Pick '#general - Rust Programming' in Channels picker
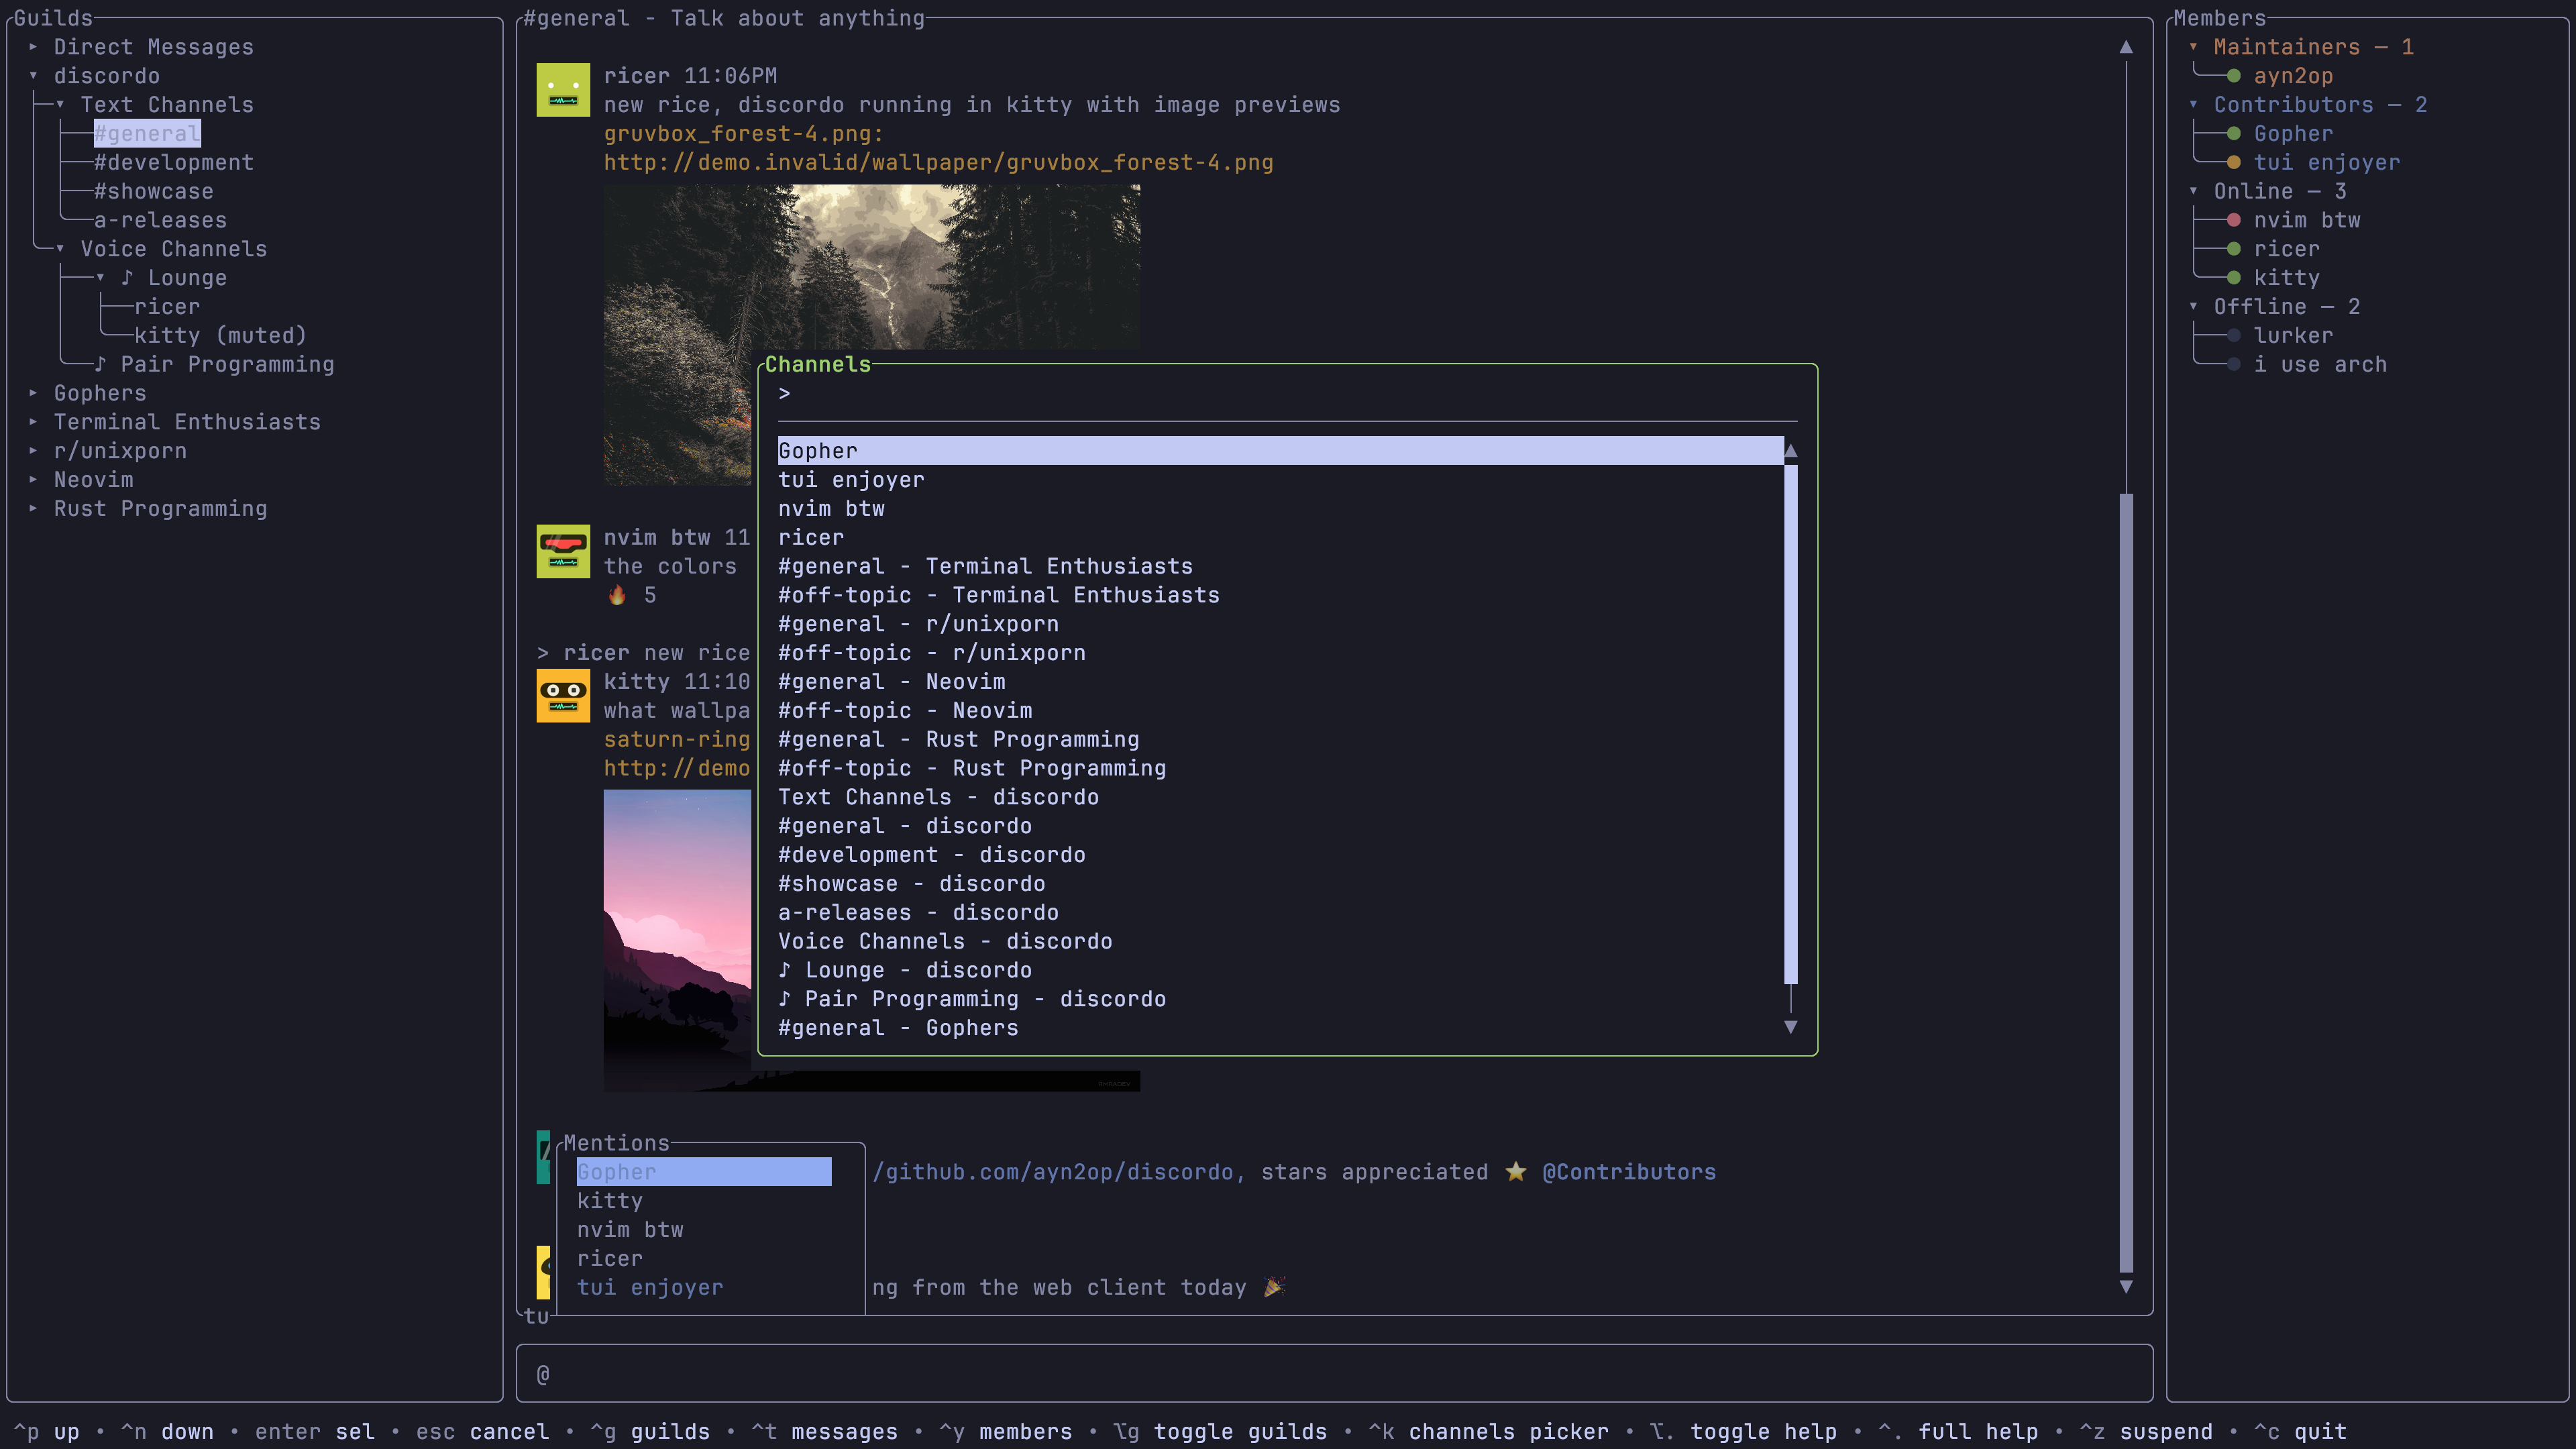 (1280, 739)
